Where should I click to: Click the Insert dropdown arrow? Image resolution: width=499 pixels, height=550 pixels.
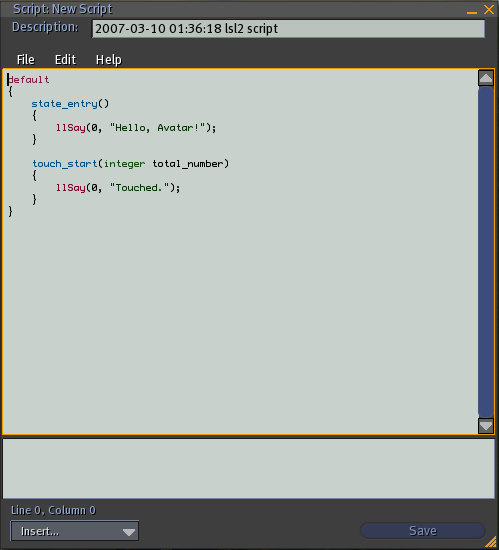[x=129, y=532]
